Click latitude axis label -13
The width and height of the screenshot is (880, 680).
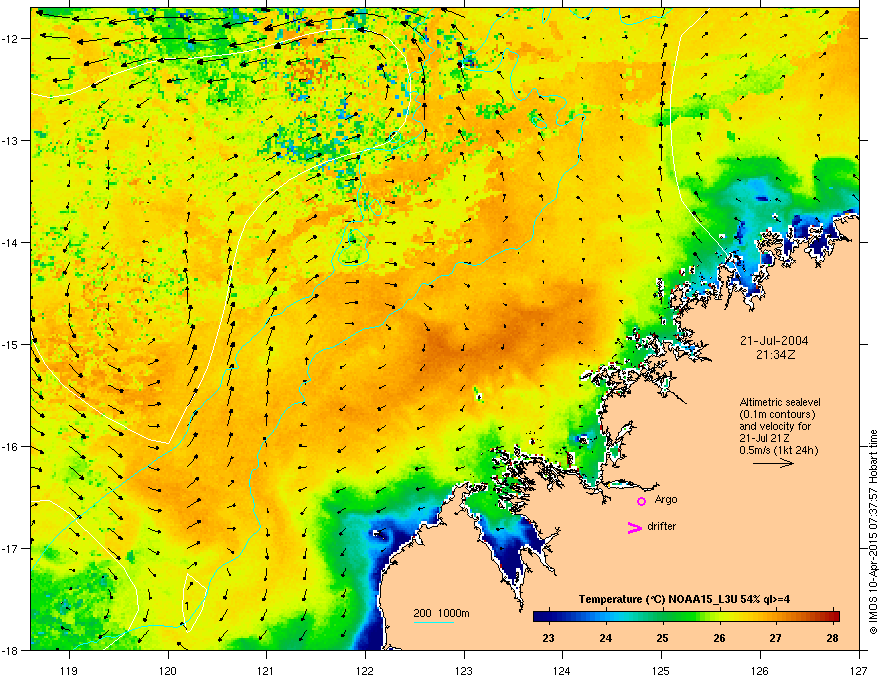[9, 141]
